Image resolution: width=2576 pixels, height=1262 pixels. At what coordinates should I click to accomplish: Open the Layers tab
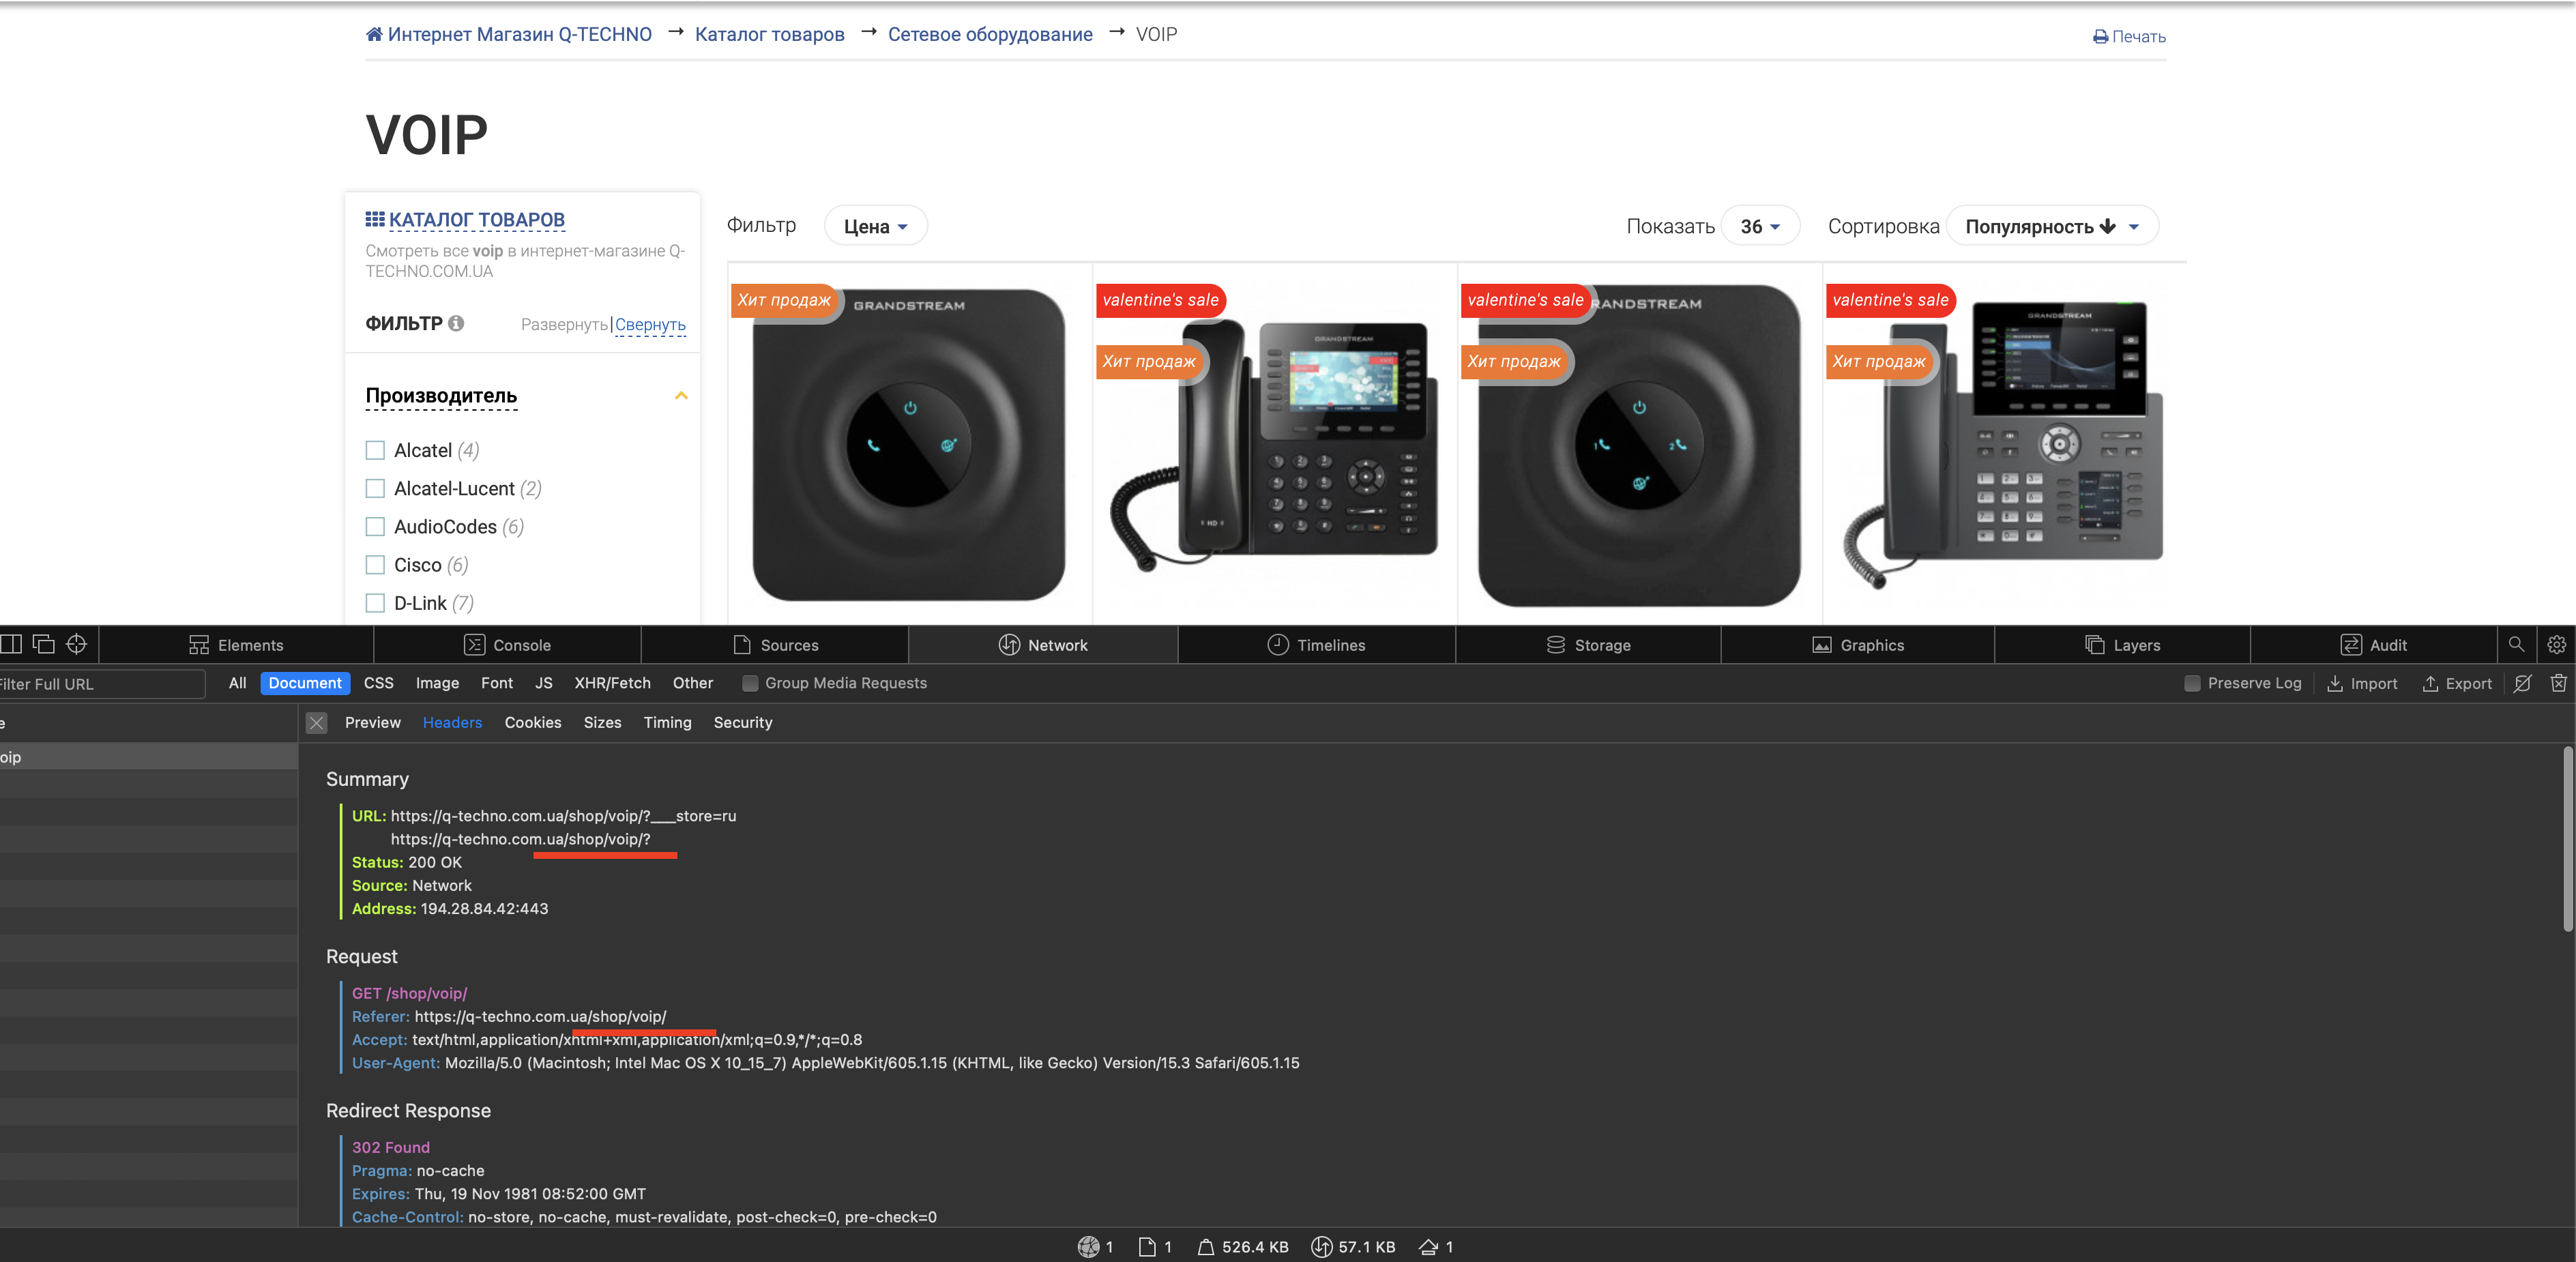tap(2122, 645)
